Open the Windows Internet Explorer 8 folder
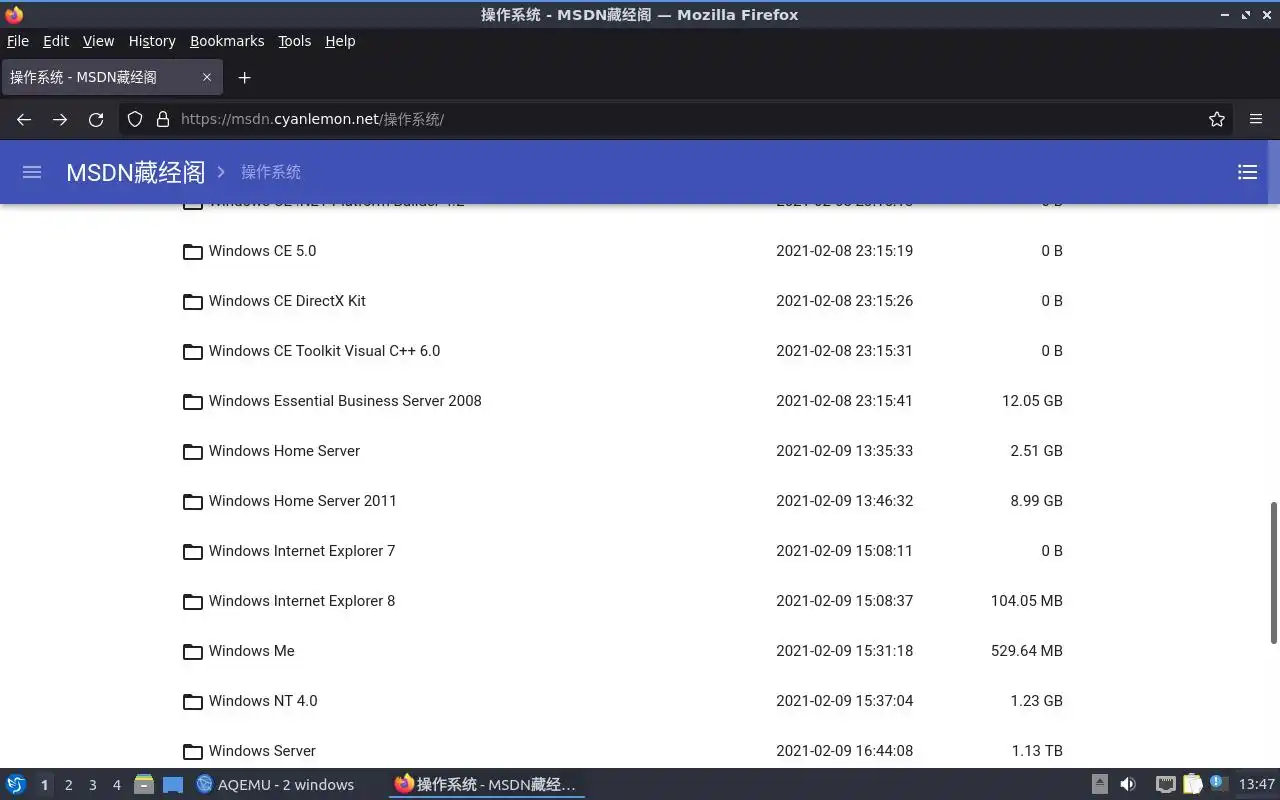The image size is (1280, 800). (302, 601)
